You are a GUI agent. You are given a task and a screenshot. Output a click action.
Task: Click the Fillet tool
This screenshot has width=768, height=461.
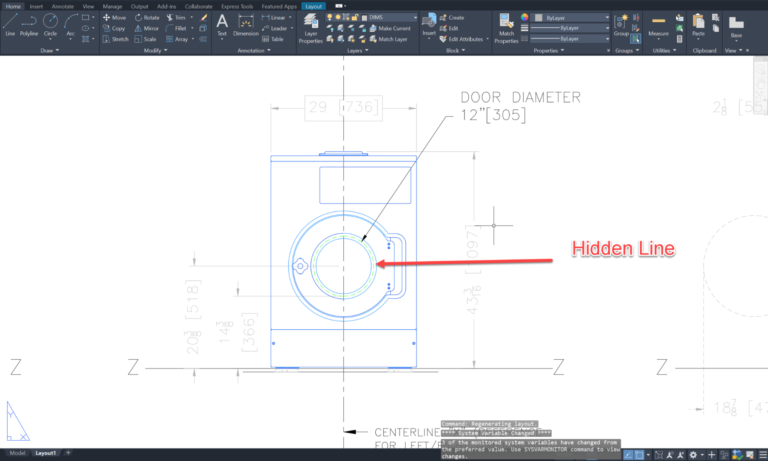[176, 28]
